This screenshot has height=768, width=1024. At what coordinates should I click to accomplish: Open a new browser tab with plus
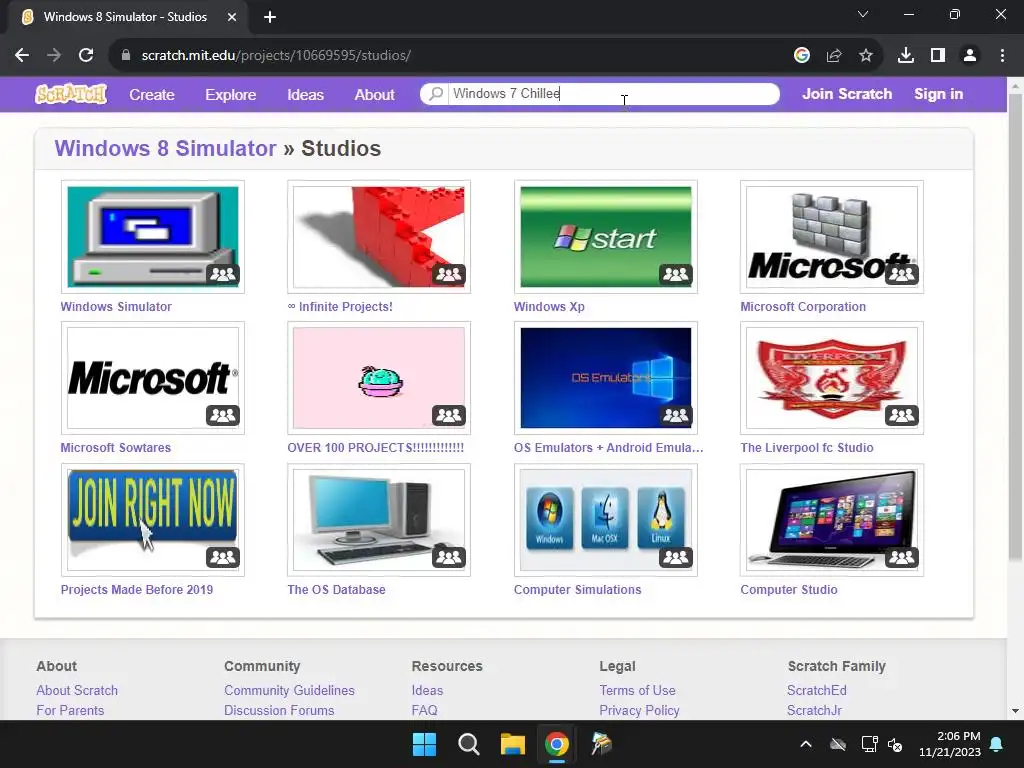270,17
